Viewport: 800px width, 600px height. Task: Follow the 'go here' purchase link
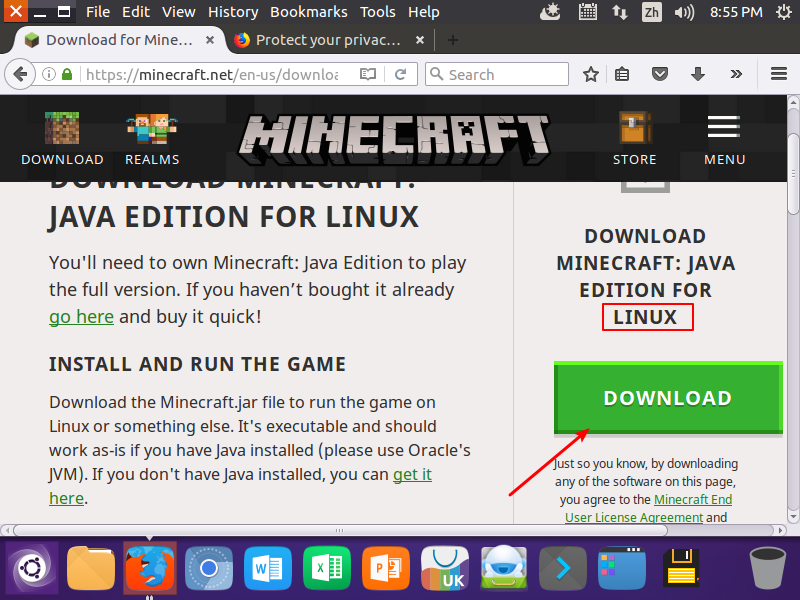[x=81, y=317]
